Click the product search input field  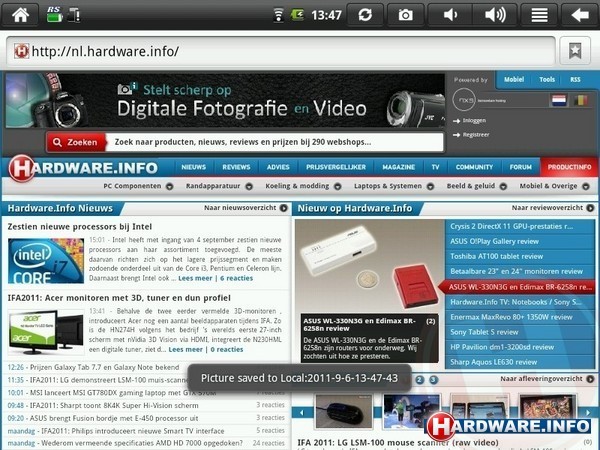tap(274, 142)
